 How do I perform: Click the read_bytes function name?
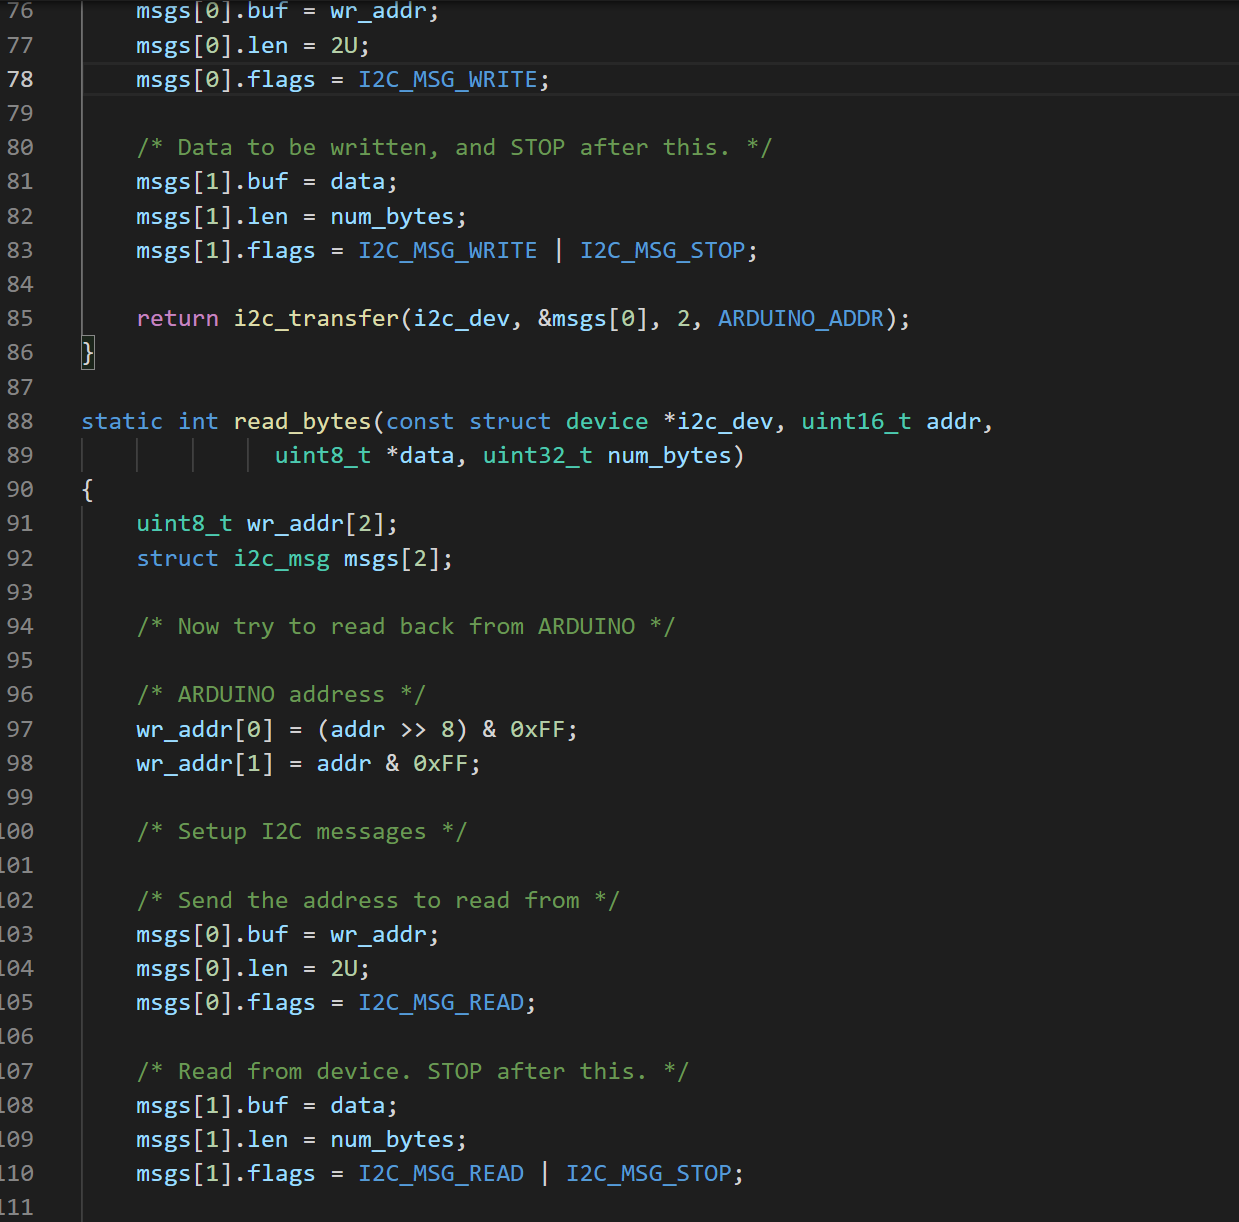point(303,421)
